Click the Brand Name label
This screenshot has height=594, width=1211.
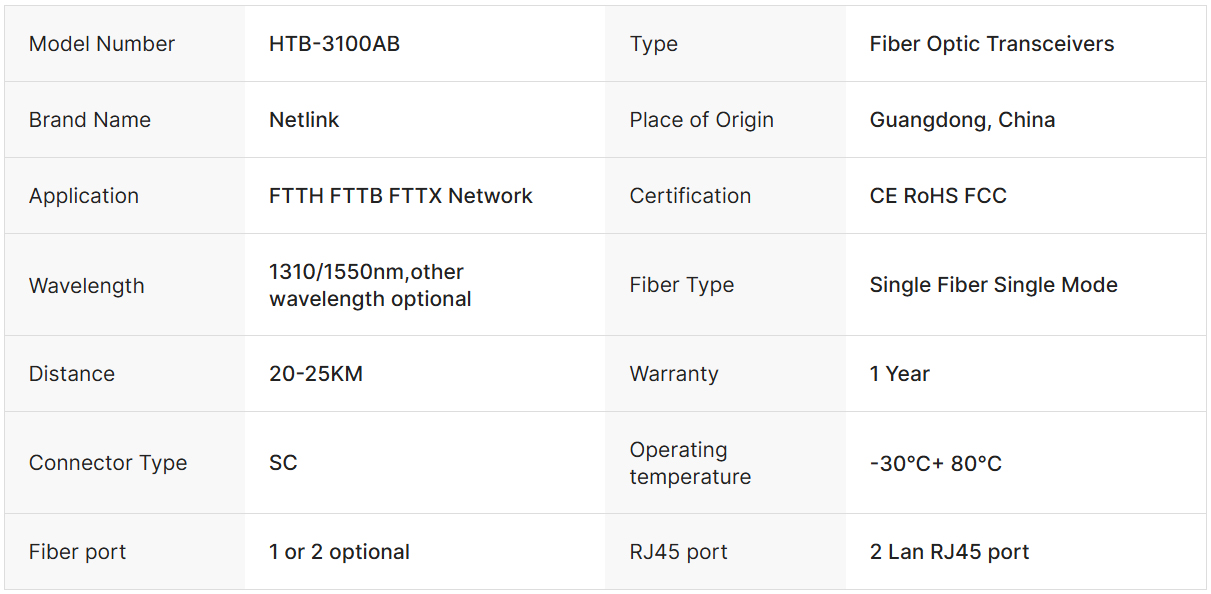[90, 120]
